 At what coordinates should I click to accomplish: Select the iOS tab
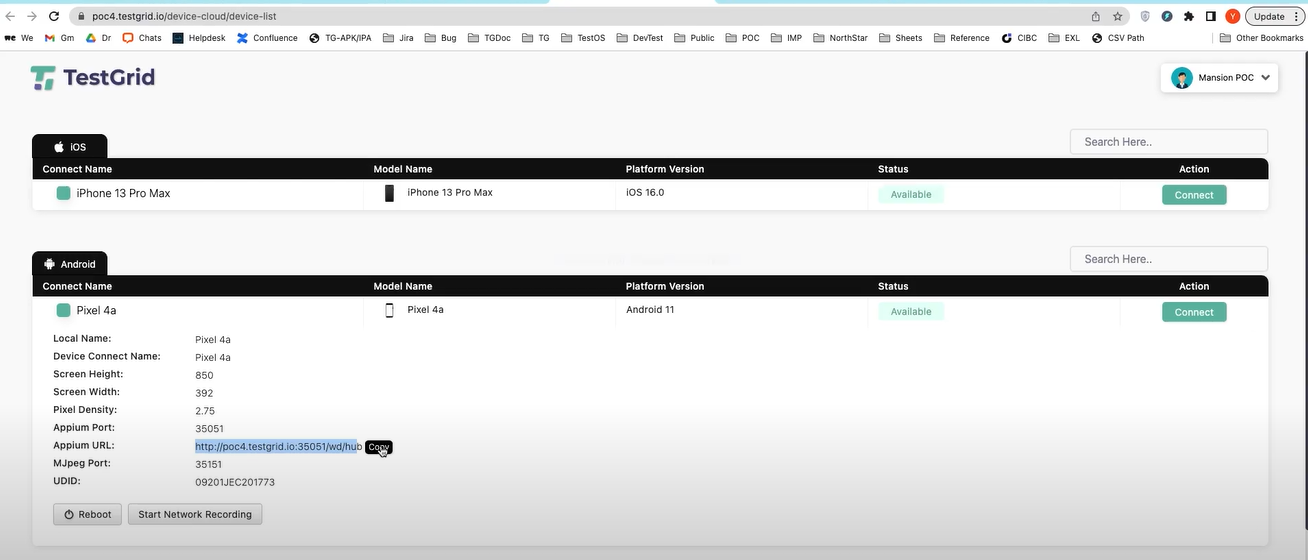click(x=70, y=147)
